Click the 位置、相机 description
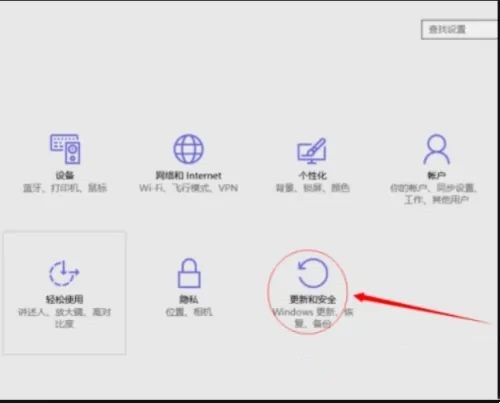The width and height of the screenshot is (500, 403). pos(189,312)
